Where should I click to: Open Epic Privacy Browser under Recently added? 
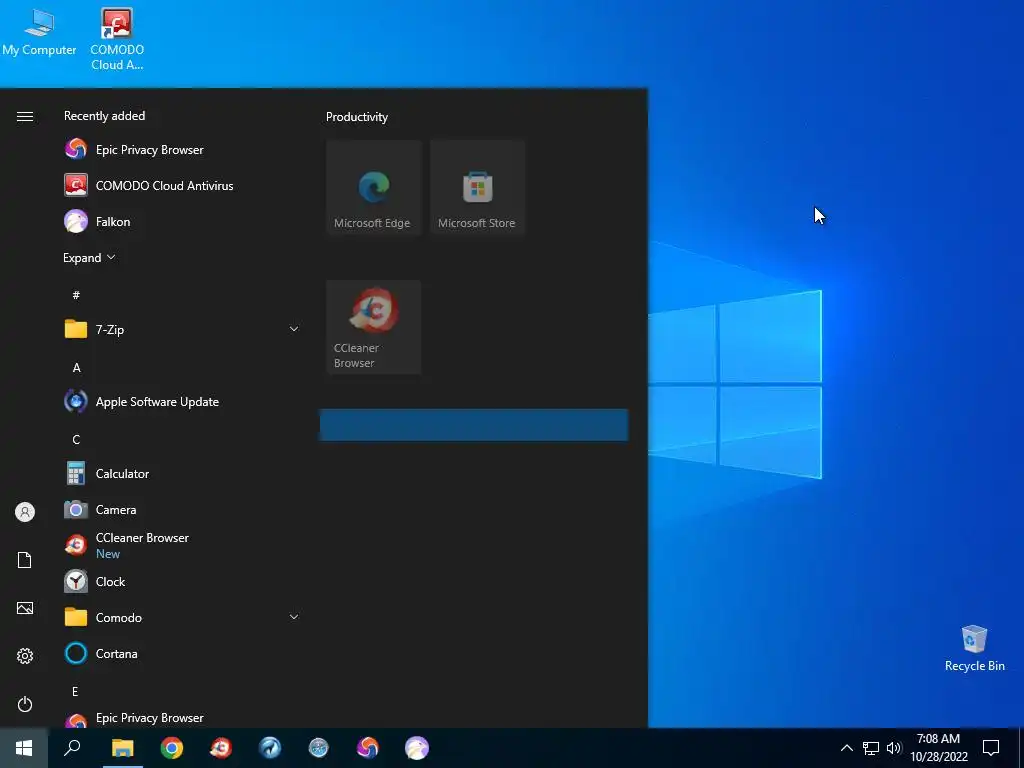182,150
